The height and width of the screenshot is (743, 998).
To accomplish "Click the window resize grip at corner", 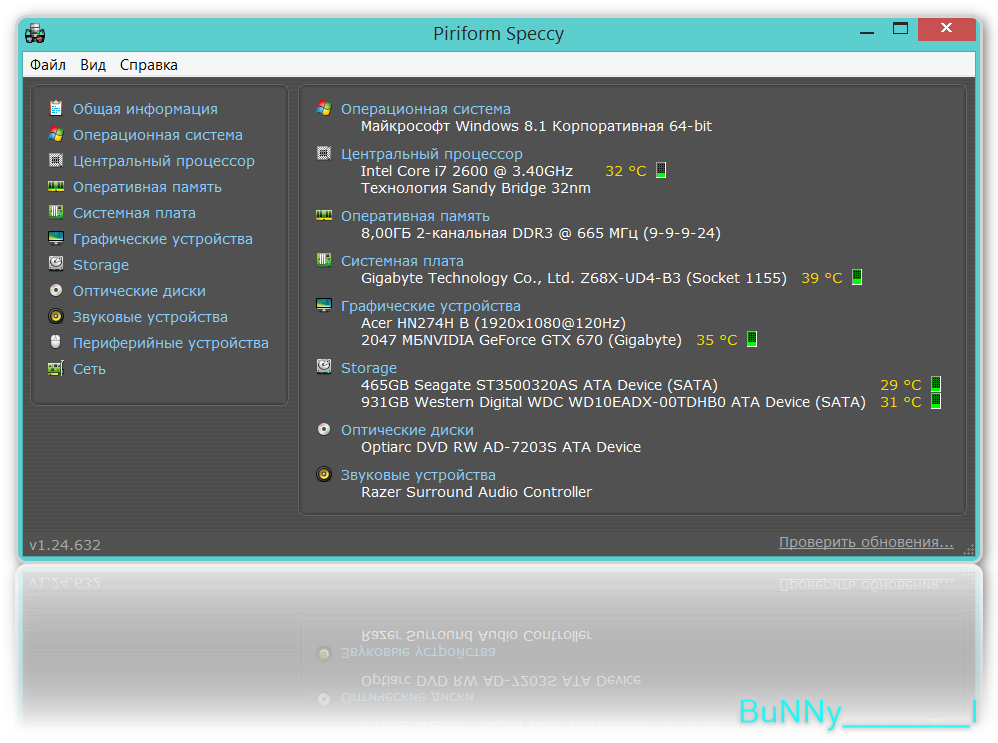I will (x=969, y=551).
